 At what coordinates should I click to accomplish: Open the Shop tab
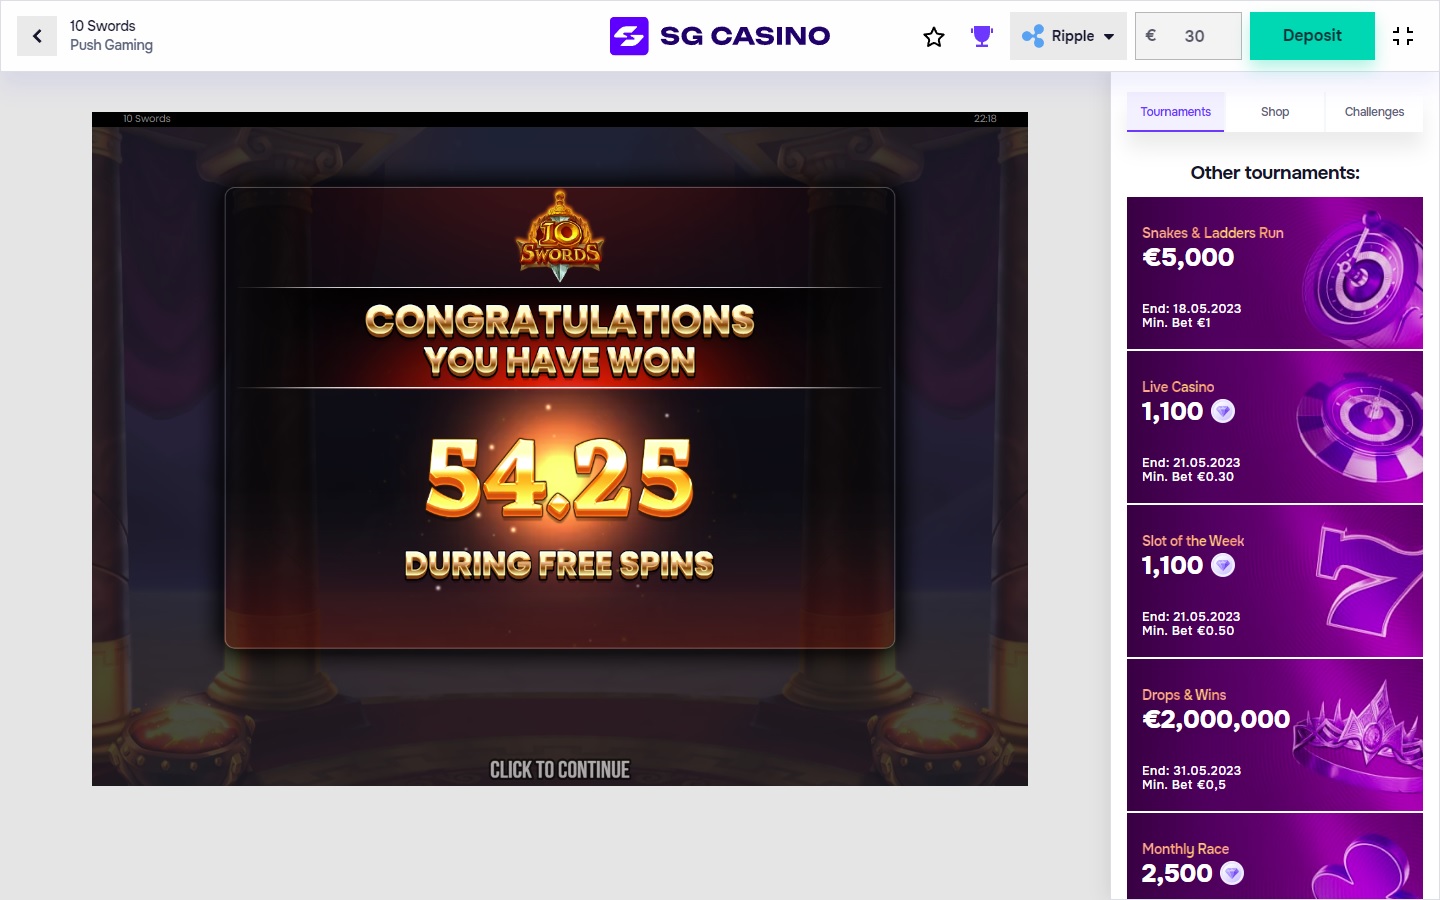click(1275, 112)
